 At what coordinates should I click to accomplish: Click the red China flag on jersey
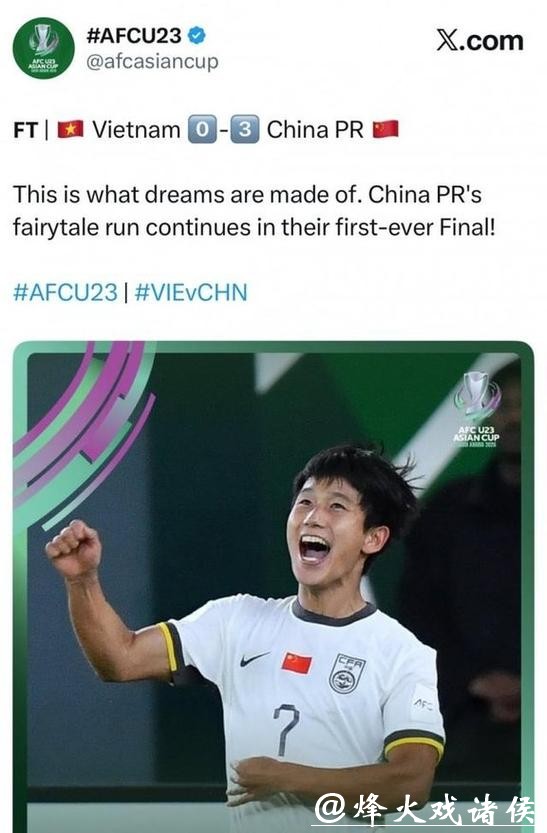tap(296, 663)
